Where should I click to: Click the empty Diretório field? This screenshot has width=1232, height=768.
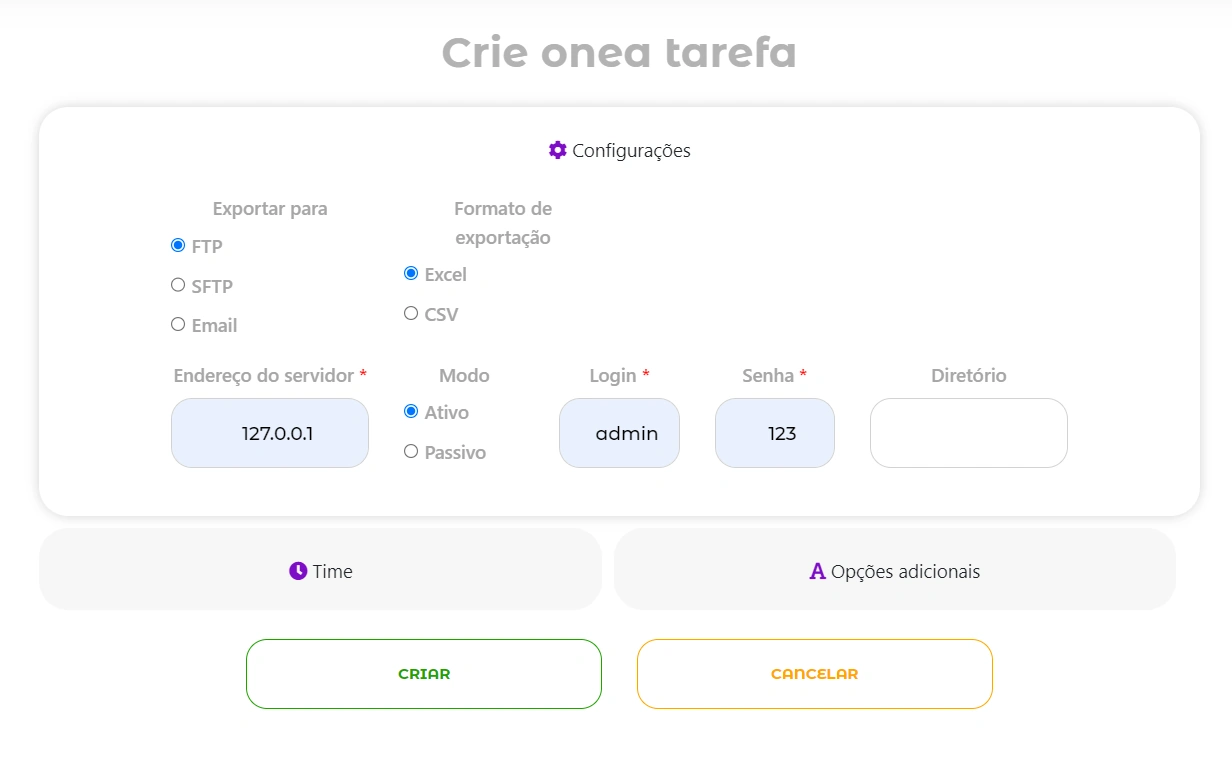click(969, 433)
